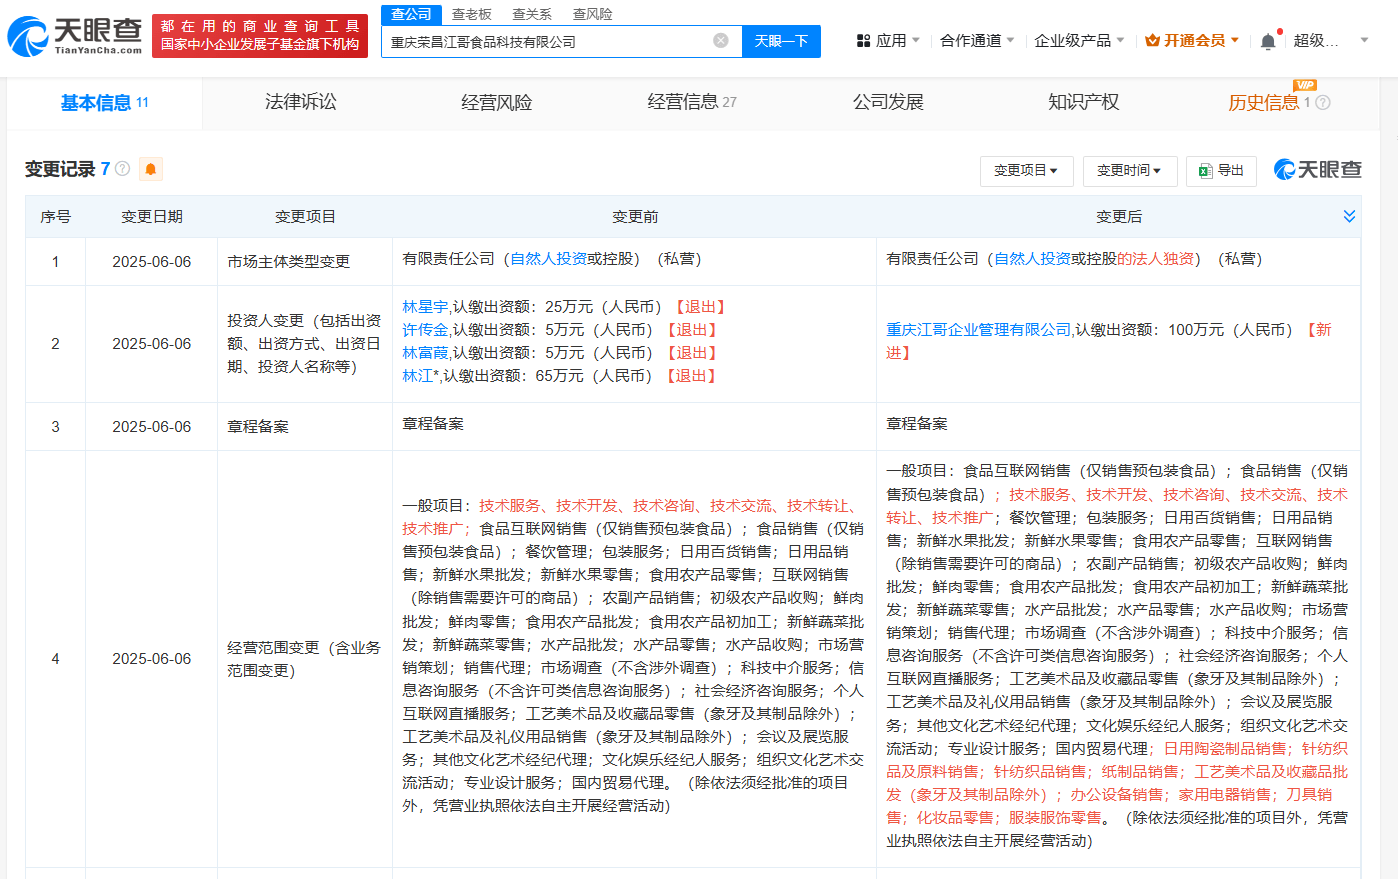Expand the table with double chevron
The image size is (1398, 879).
[x=1349, y=216]
